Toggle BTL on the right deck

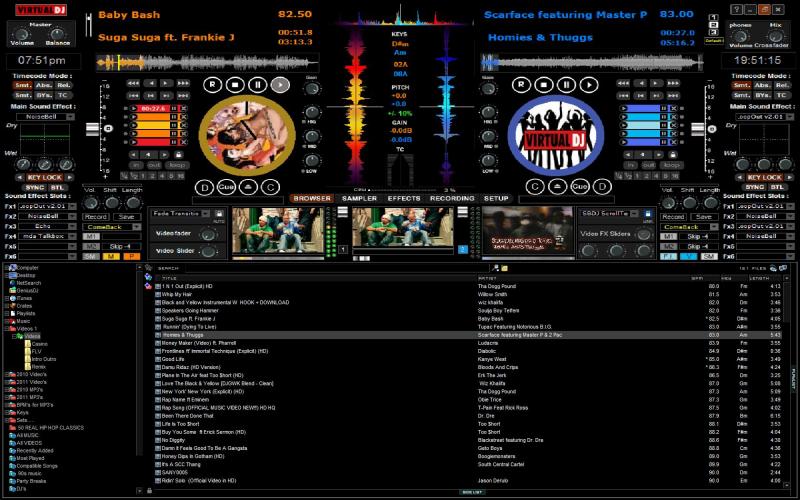click(x=777, y=187)
